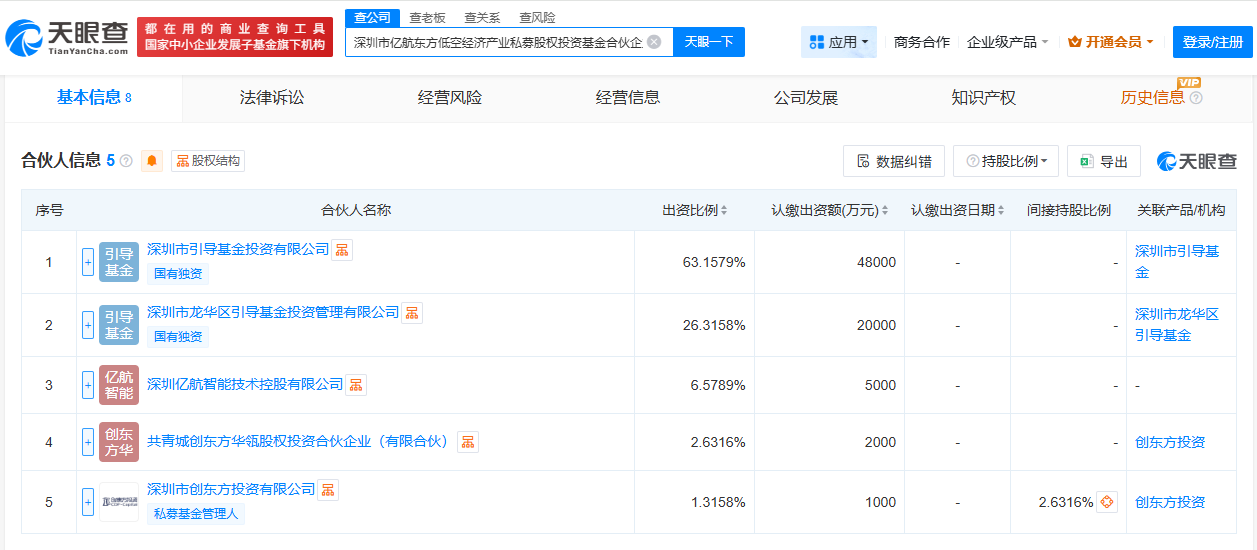
Task: Click the orange bell alert icon
Action: point(152,161)
